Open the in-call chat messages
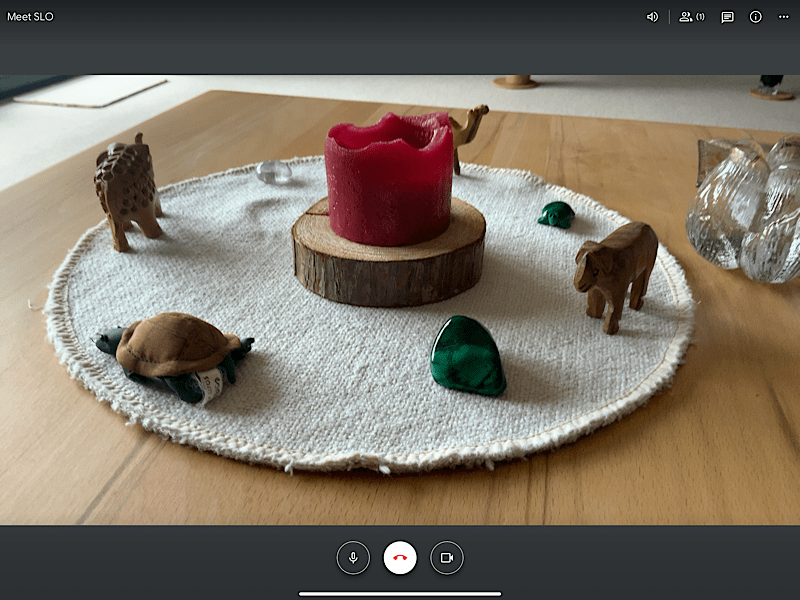Image resolution: width=800 pixels, height=600 pixels. point(727,17)
